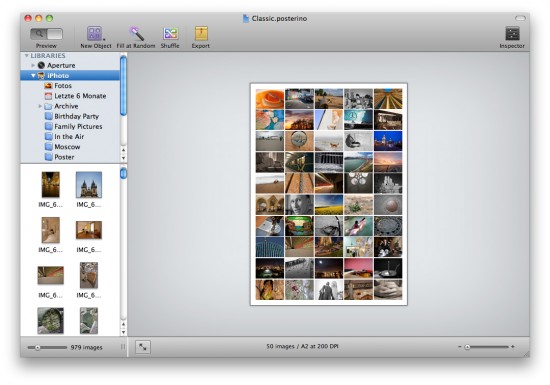550x385 pixels.
Task: Click the zoom-out minus icon
Action: tap(460, 346)
